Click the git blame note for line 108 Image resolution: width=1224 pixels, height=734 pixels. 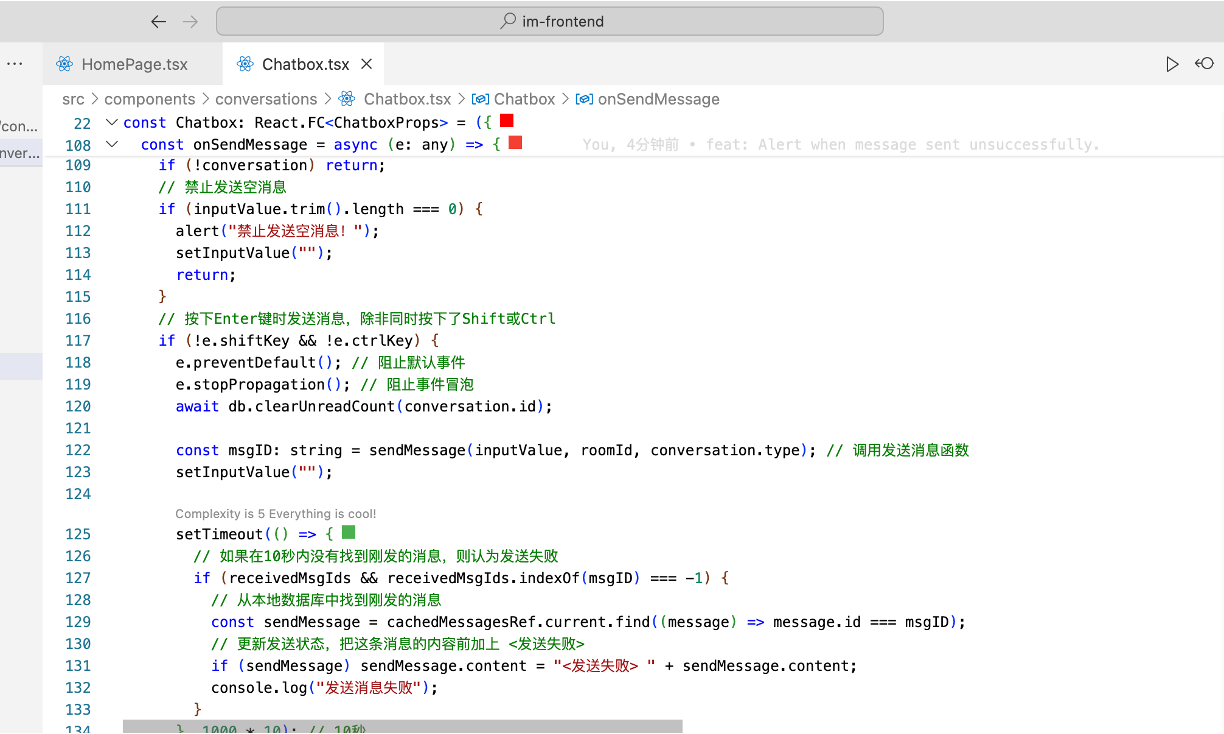(841, 145)
